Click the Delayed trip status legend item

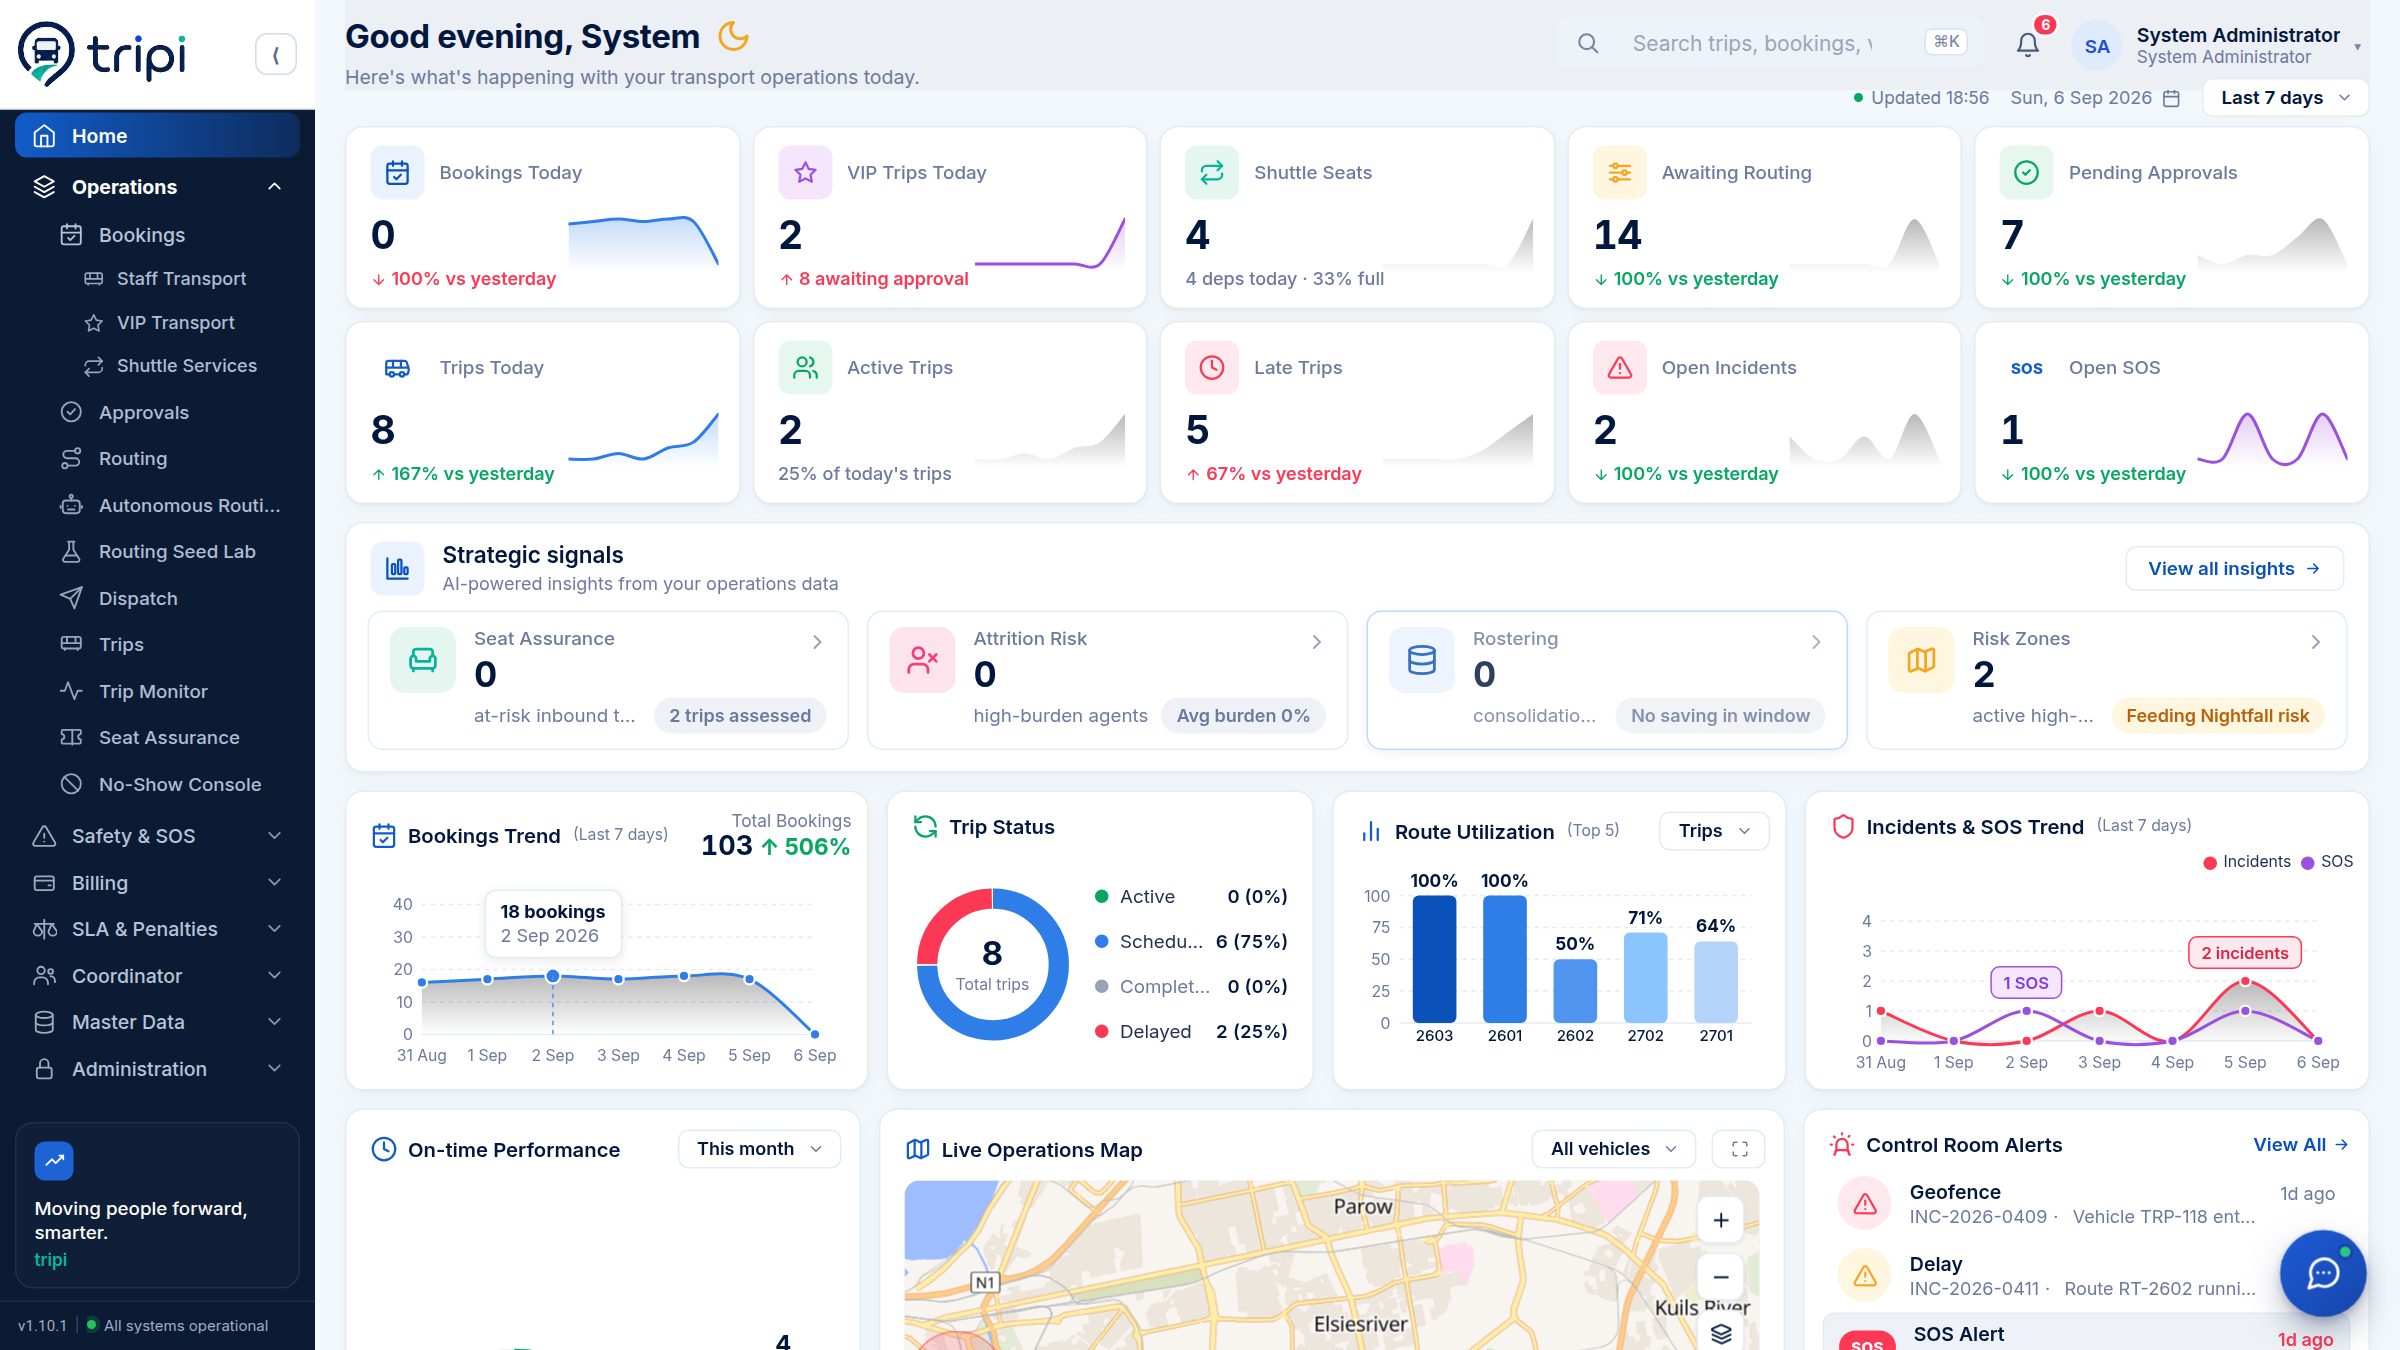1191,1031
